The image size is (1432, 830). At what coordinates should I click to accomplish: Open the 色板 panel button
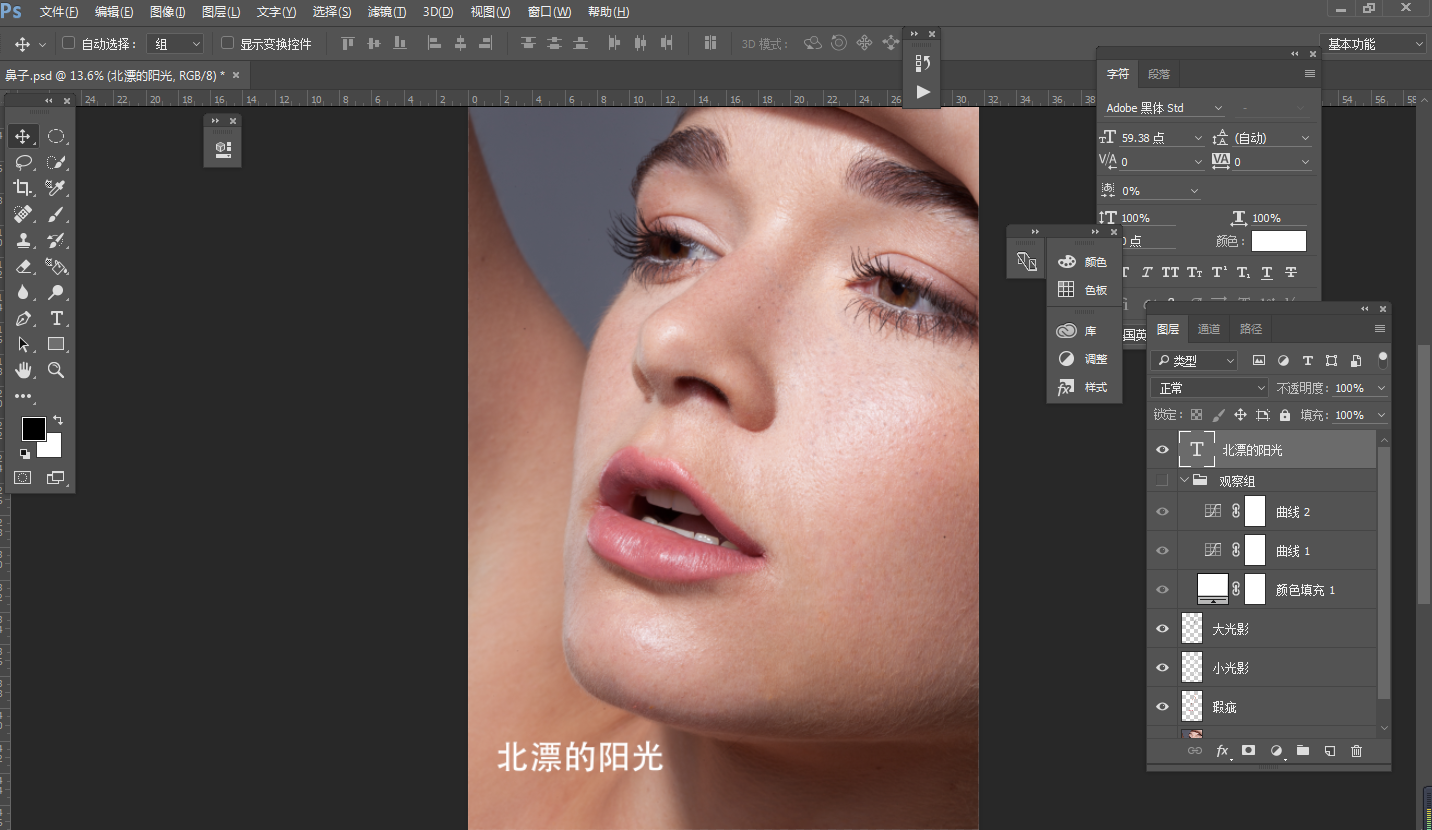coord(1083,290)
